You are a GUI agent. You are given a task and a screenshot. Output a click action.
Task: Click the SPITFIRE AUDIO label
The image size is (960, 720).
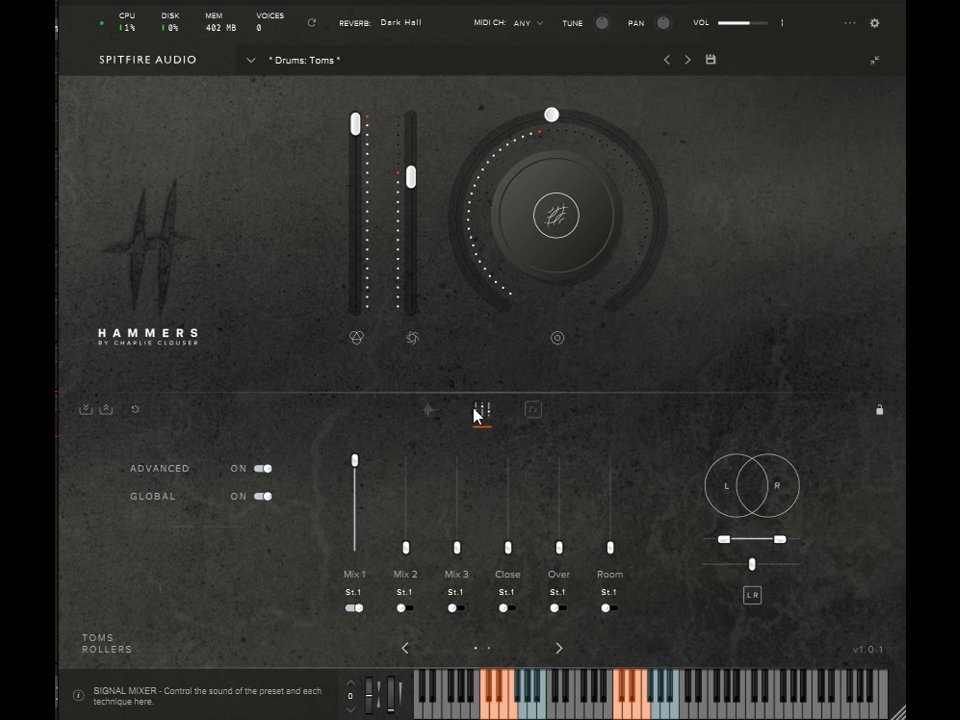click(147, 59)
